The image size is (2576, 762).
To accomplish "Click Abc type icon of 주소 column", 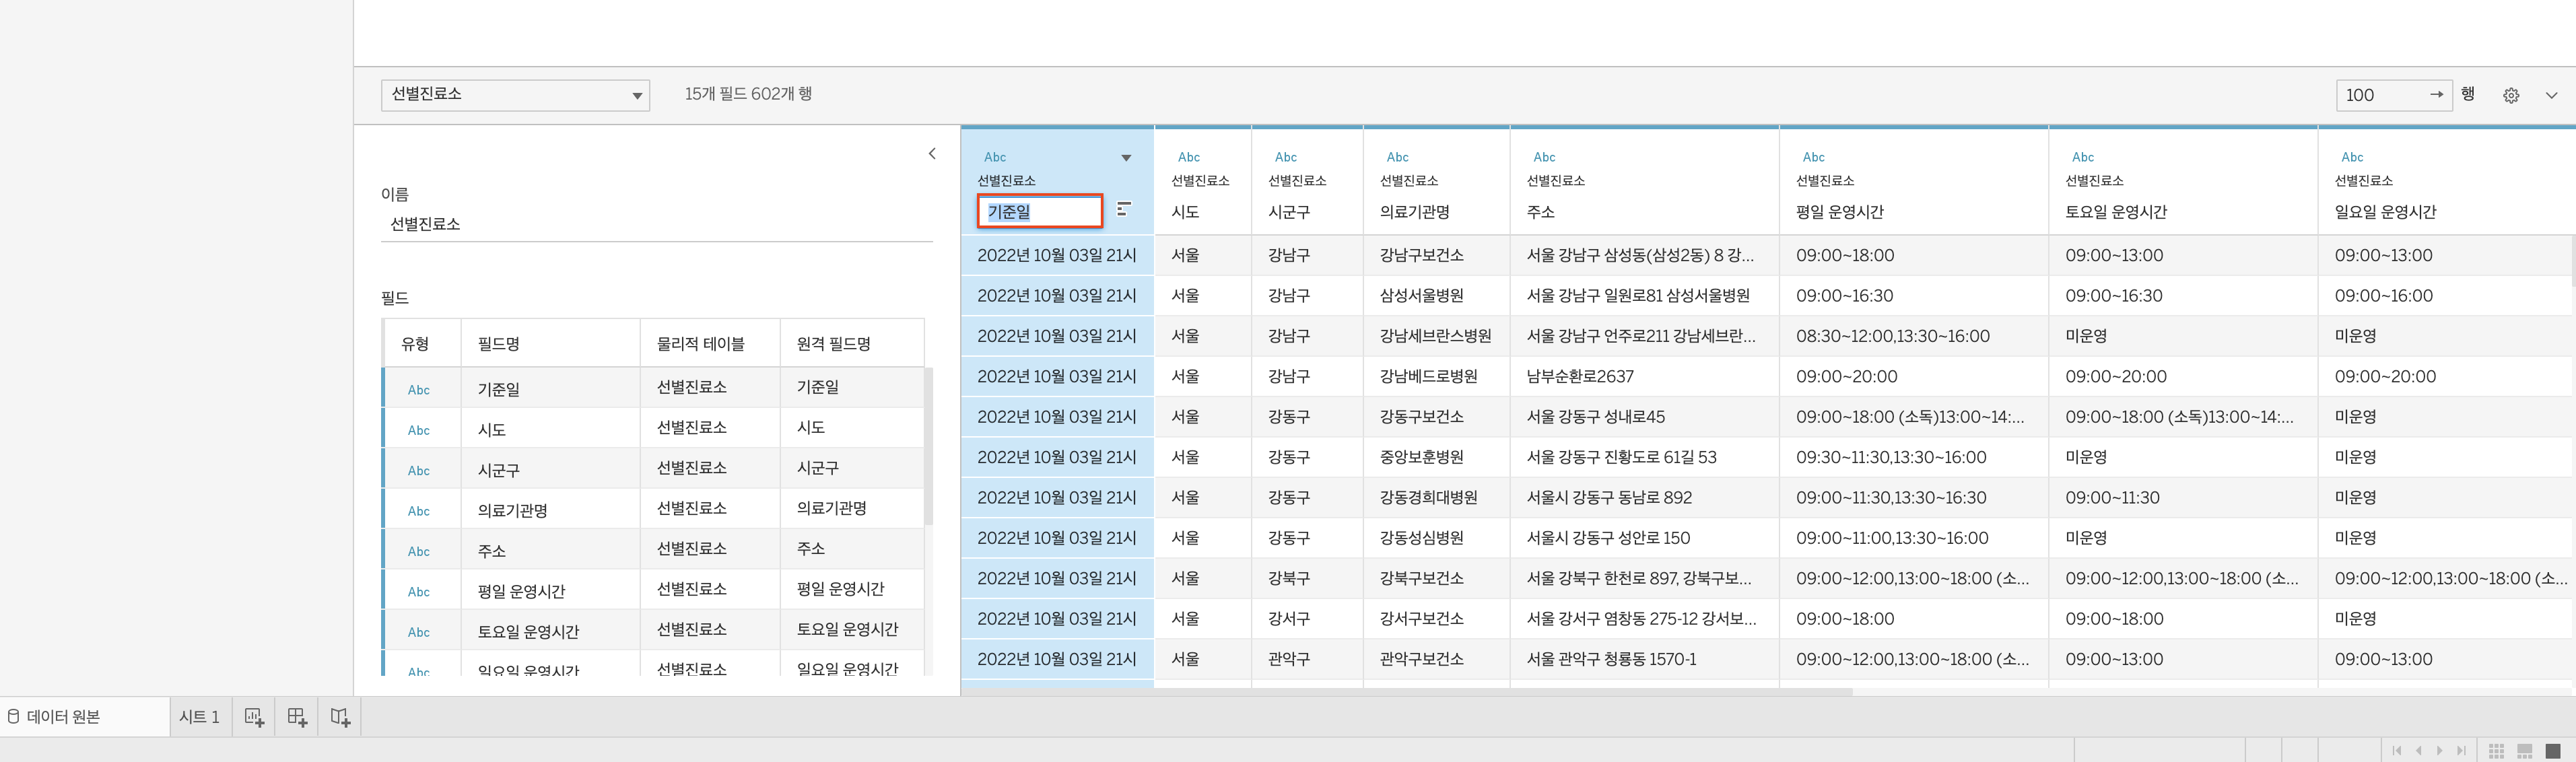I will 1544,157.
